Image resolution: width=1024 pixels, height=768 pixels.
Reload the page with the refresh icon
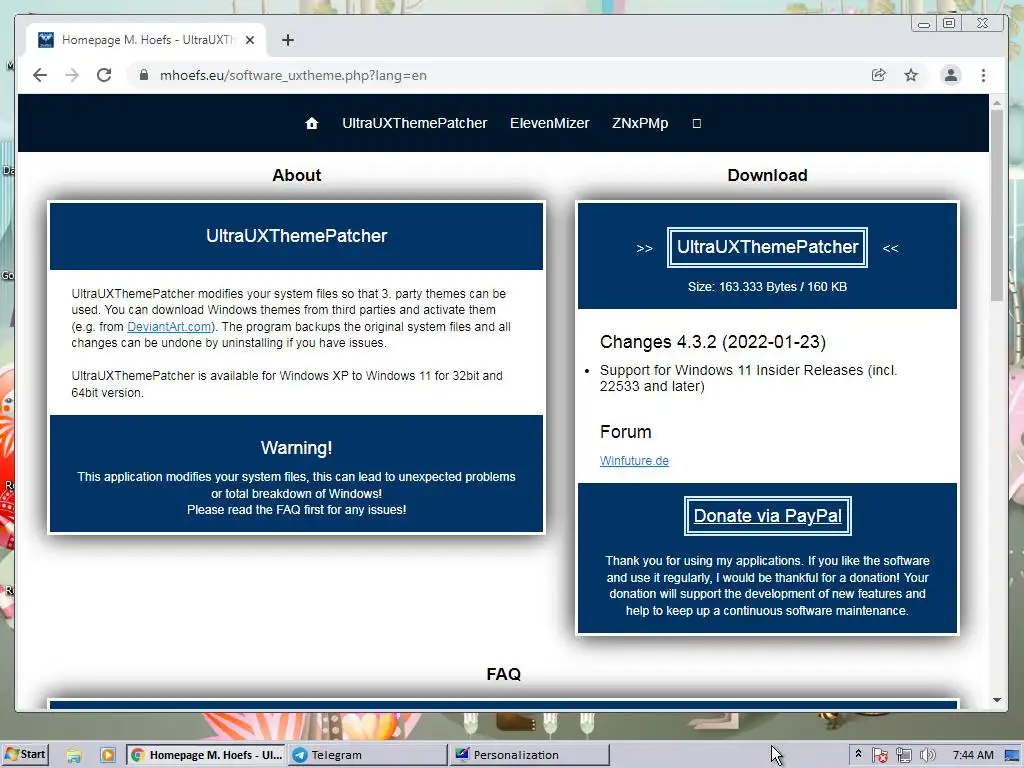click(104, 75)
